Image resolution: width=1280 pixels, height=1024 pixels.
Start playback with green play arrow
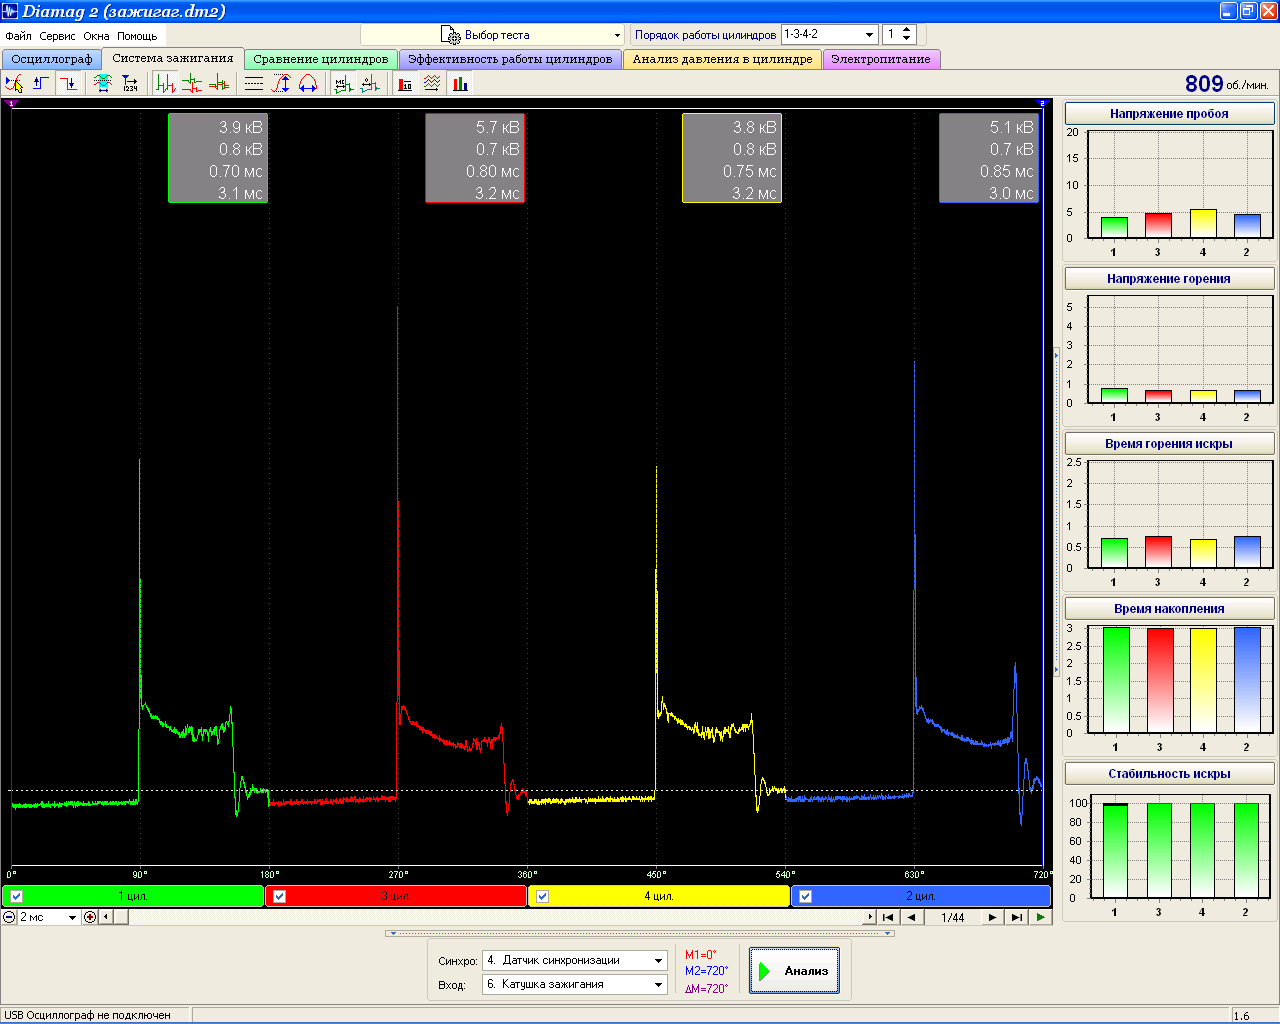tap(1041, 917)
